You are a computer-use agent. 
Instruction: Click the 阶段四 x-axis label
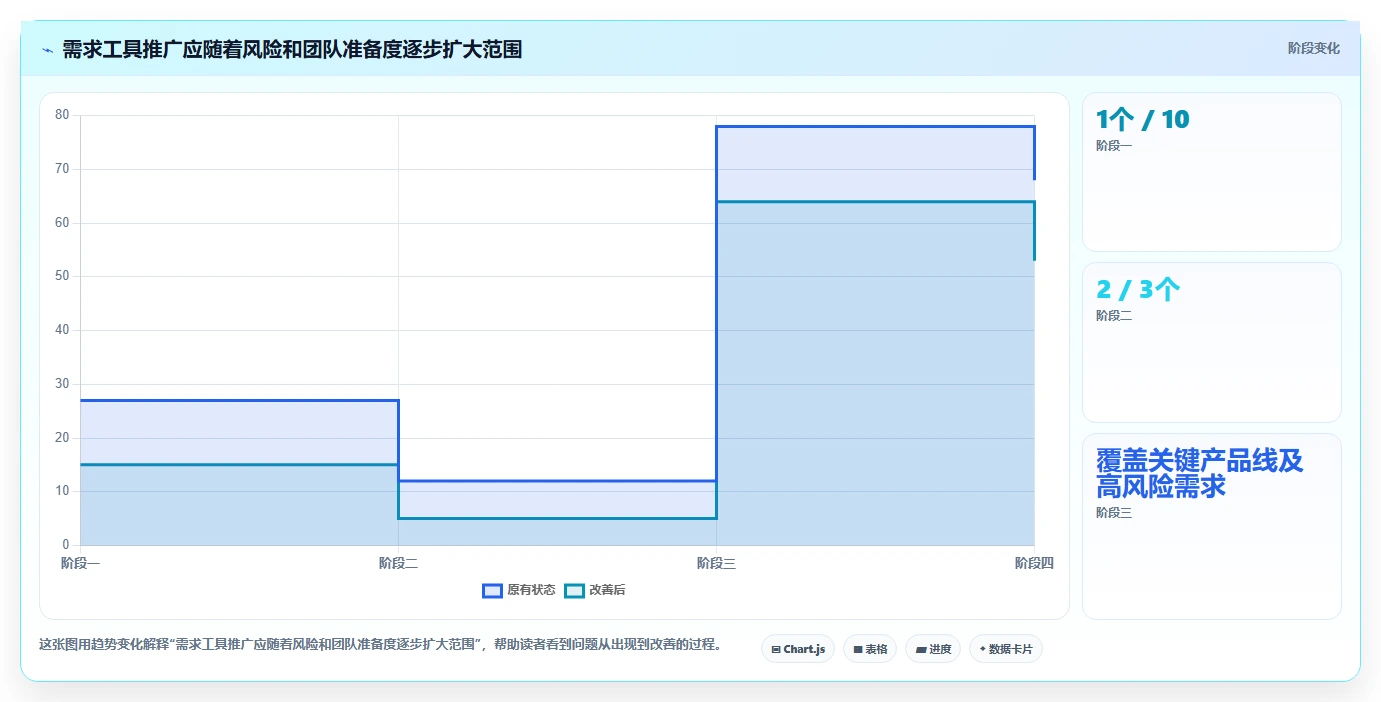(x=1034, y=564)
